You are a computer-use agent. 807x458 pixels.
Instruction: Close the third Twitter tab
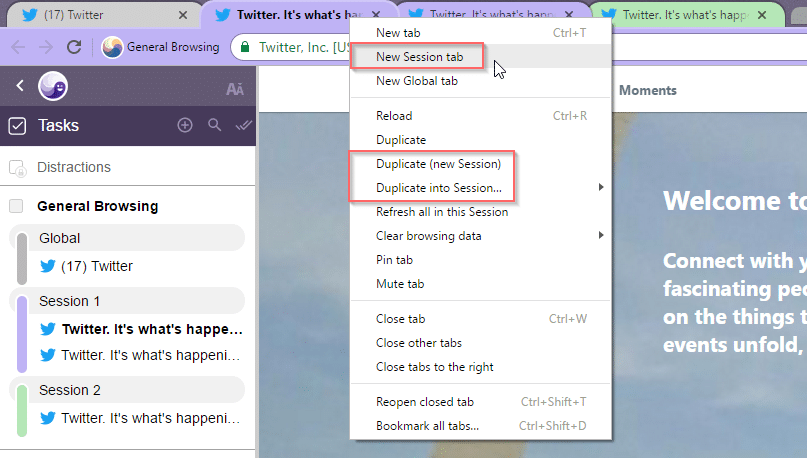point(569,15)
